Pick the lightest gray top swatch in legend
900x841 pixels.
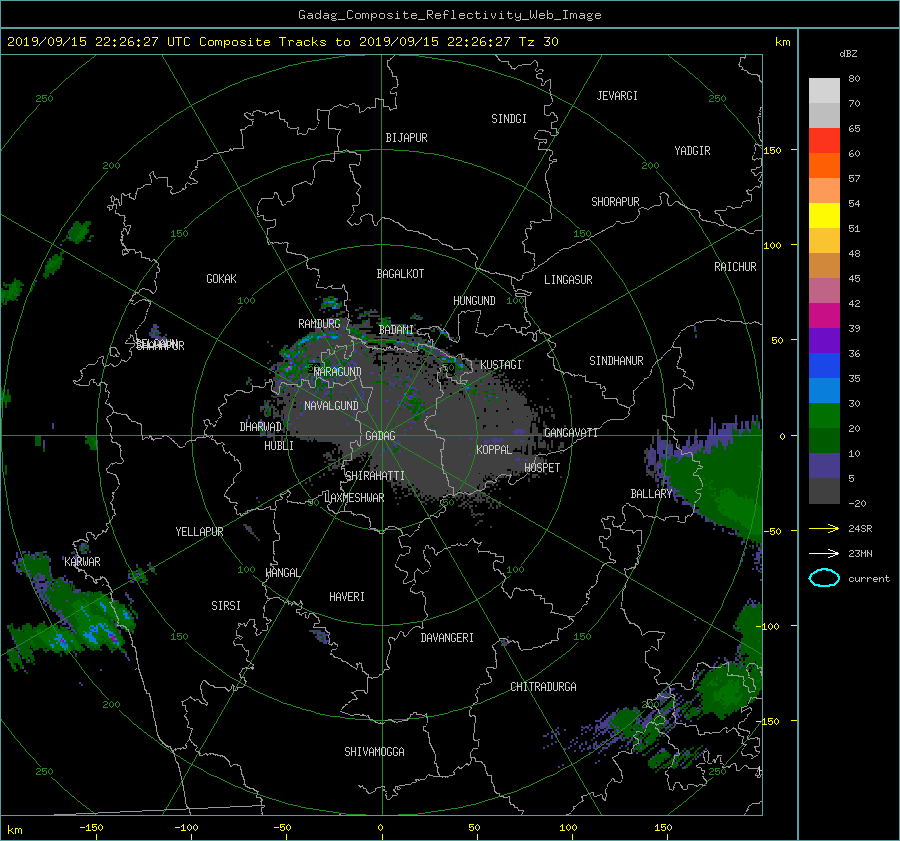(824, 91)
